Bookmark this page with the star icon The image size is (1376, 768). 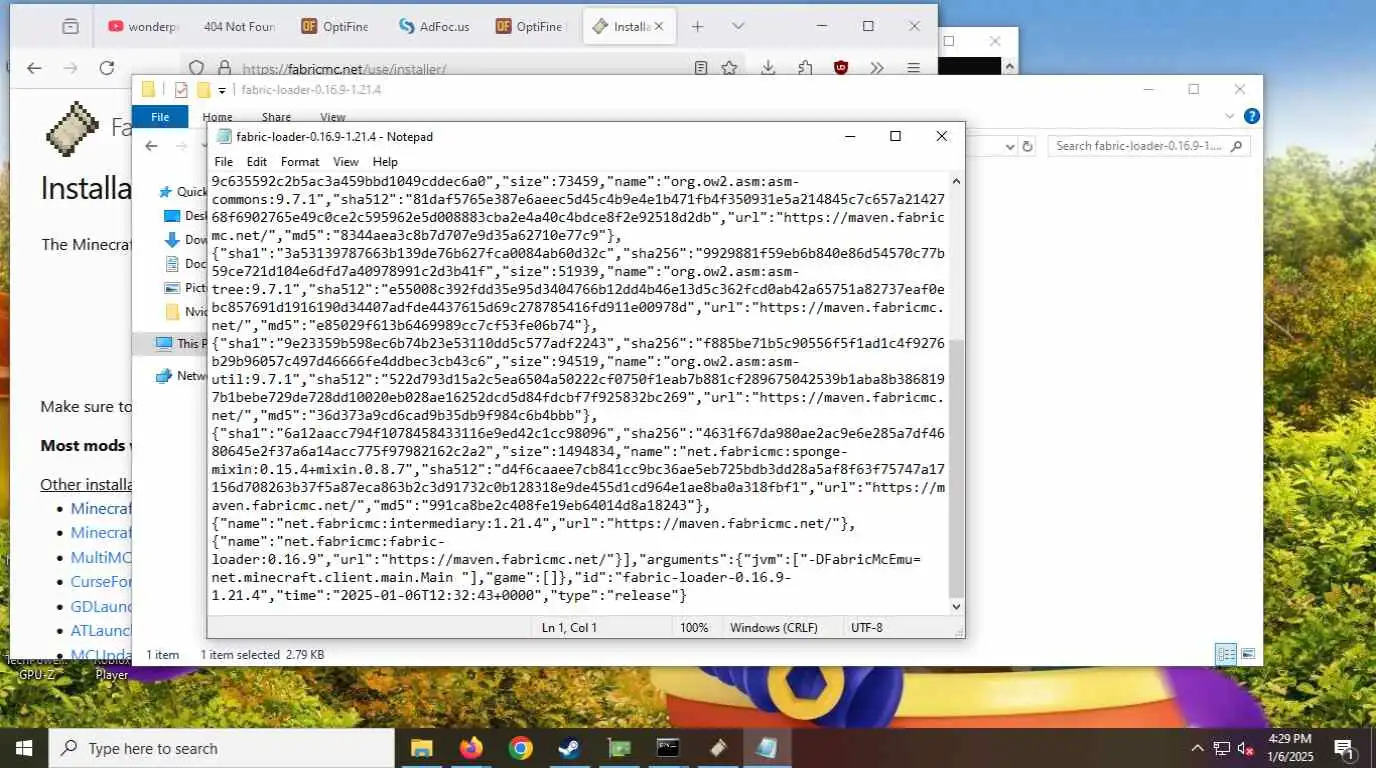729,68
